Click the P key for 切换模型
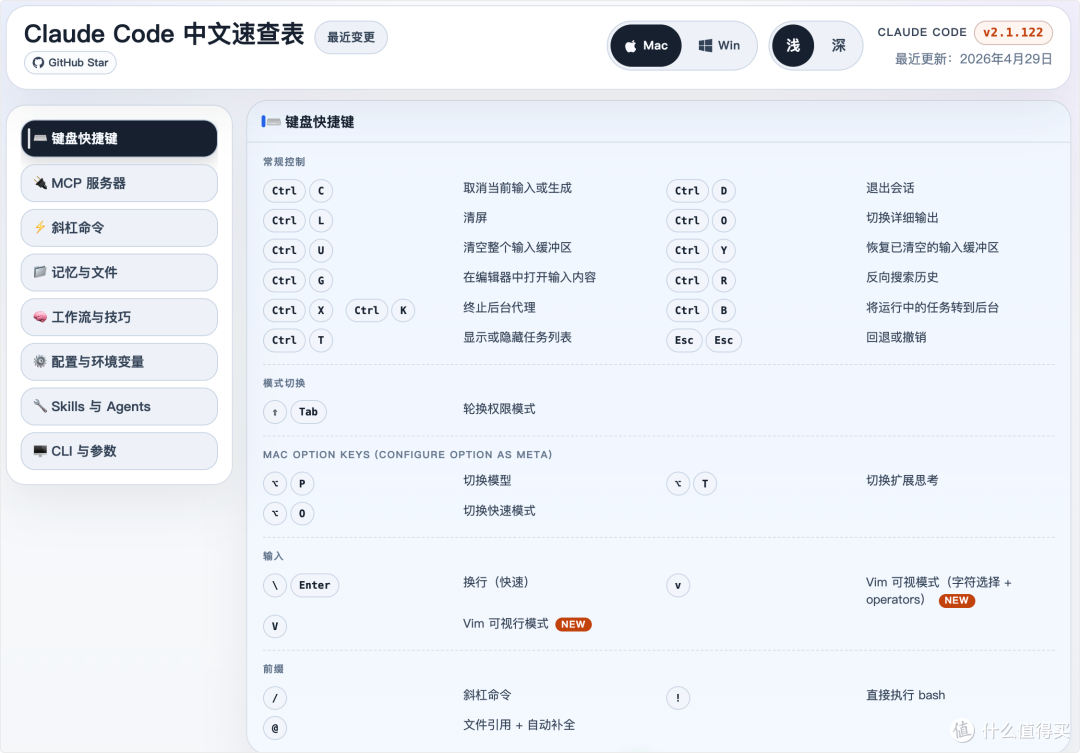This screenshot has height=753, width=1080. point(302,484)
